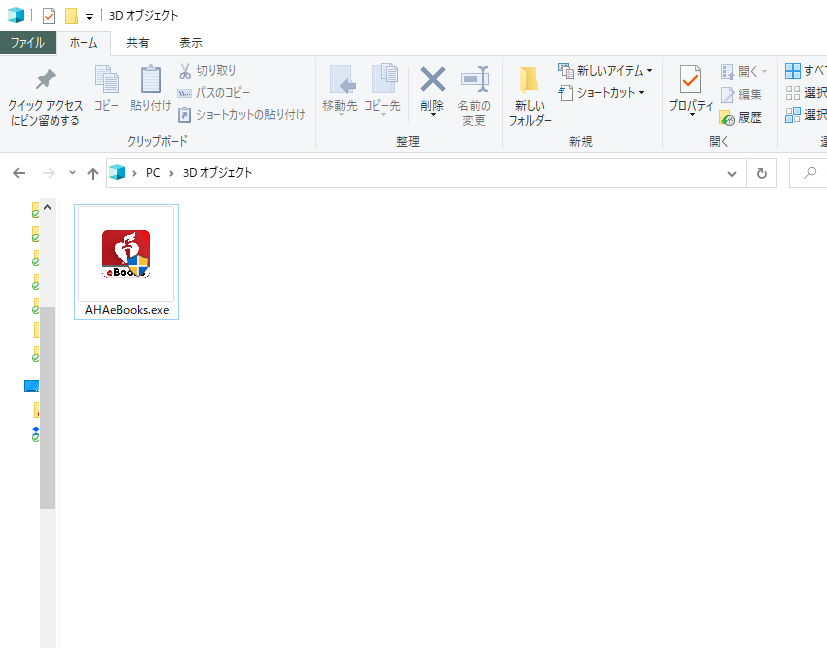Switch to the Share (共有) tab
The width and height of the screenshot is (827, 648).
(x=138, y=43)
